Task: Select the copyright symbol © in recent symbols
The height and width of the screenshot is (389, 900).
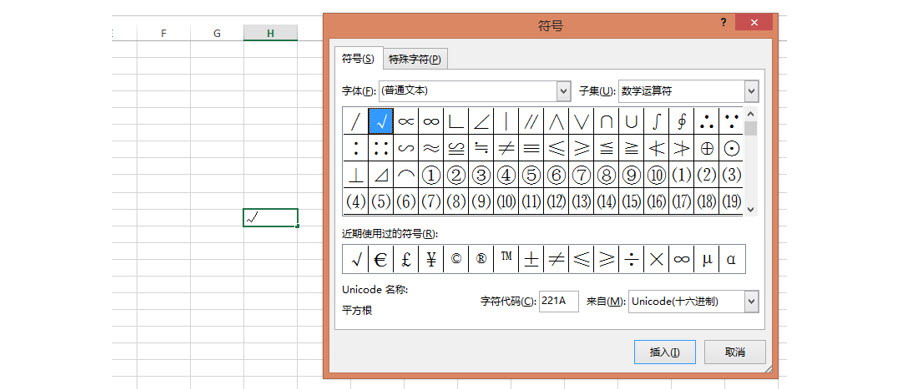Action: tap(456, 259)
